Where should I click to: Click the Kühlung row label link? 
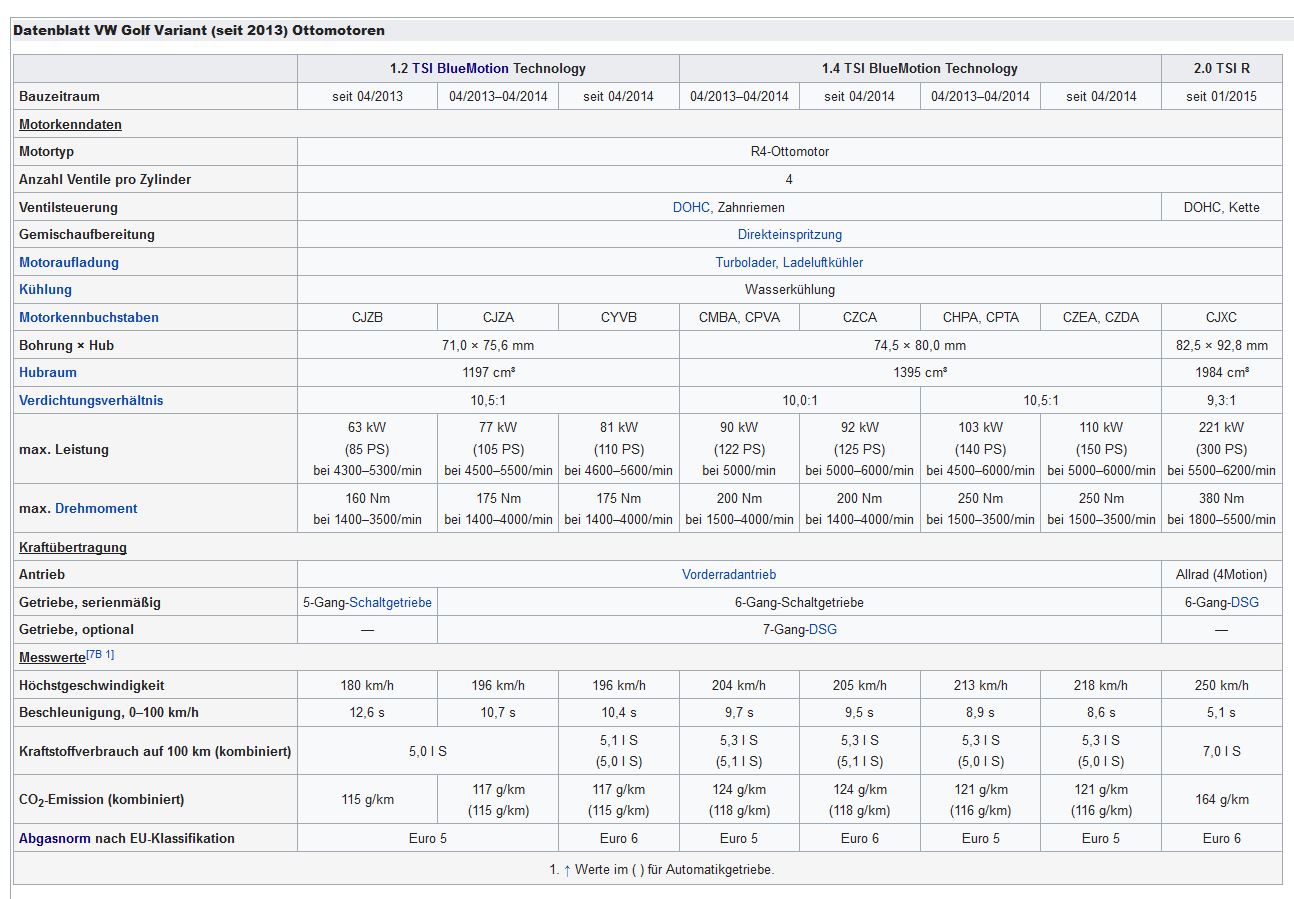pos(46,290)
